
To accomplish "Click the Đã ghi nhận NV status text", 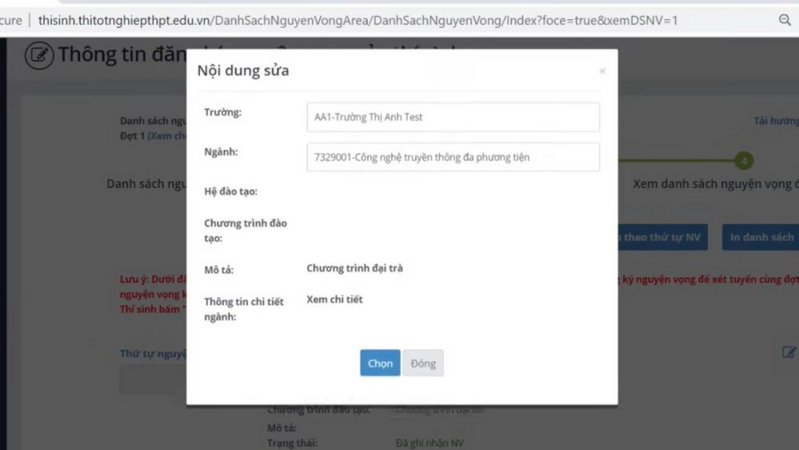I will click(430, 443).
